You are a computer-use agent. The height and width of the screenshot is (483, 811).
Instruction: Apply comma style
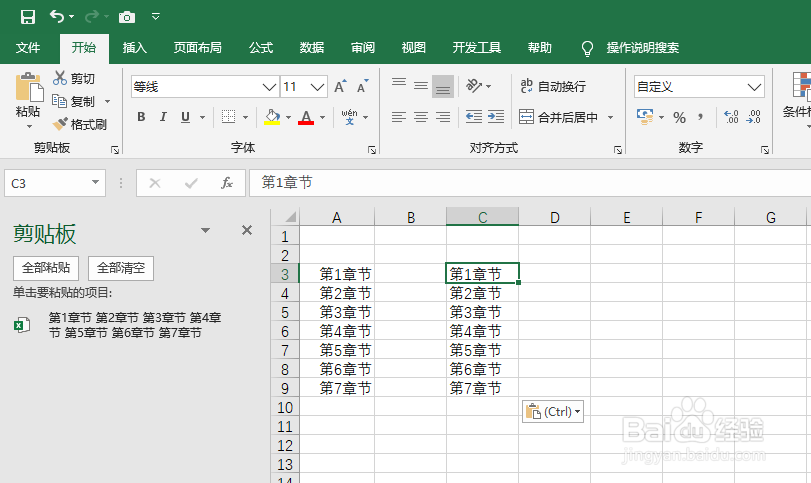701,117
